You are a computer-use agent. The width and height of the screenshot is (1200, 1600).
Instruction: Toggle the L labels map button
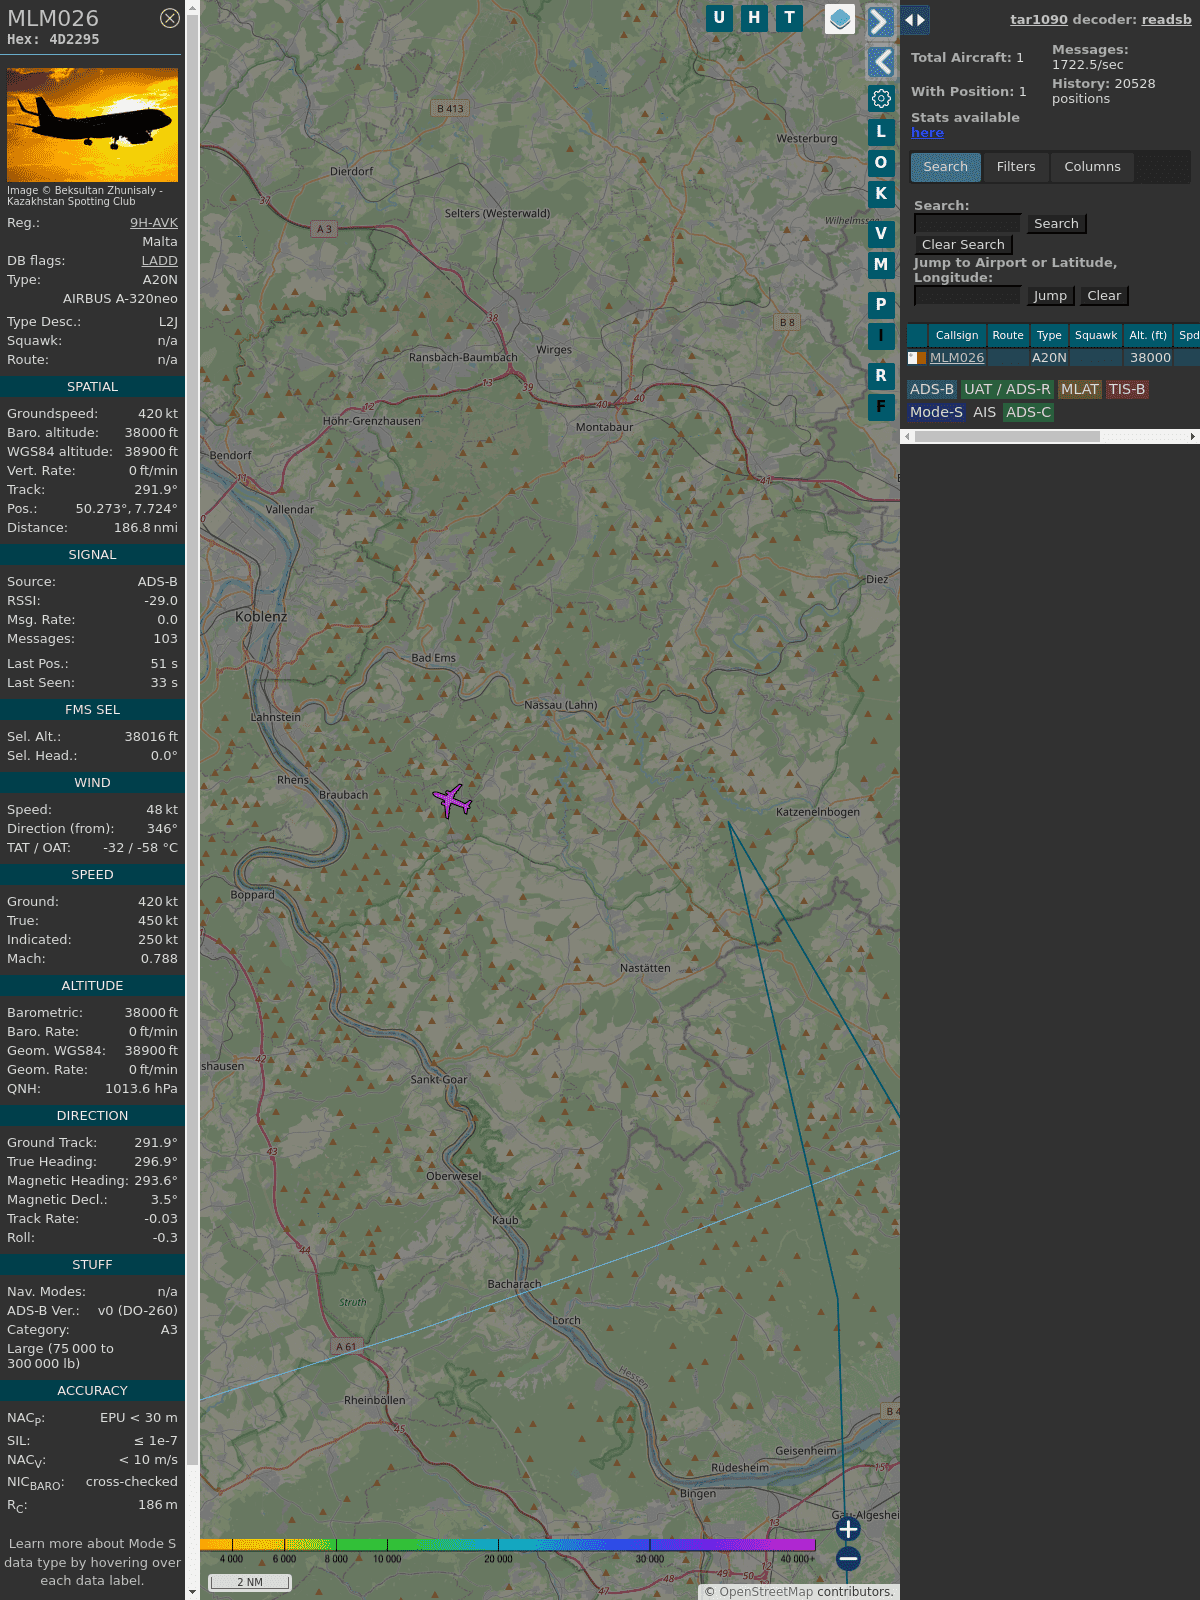pyautogui.click(x=881, y=132)
